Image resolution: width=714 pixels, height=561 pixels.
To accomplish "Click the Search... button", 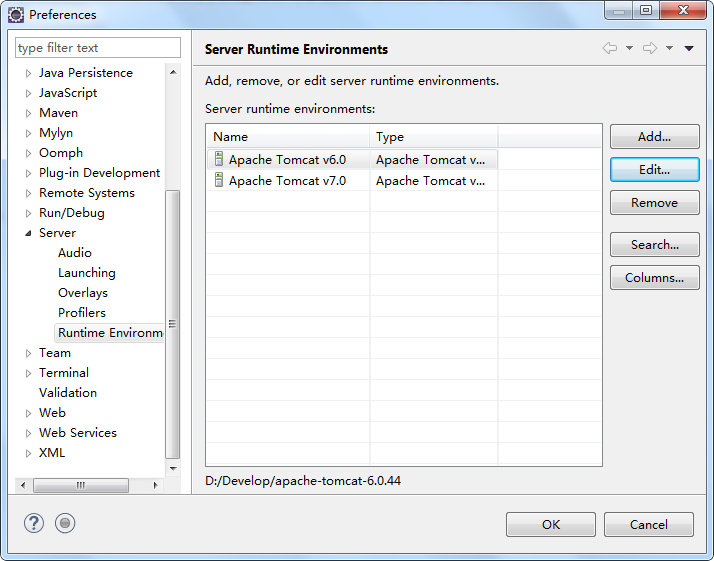I will (x=654, y=245).
